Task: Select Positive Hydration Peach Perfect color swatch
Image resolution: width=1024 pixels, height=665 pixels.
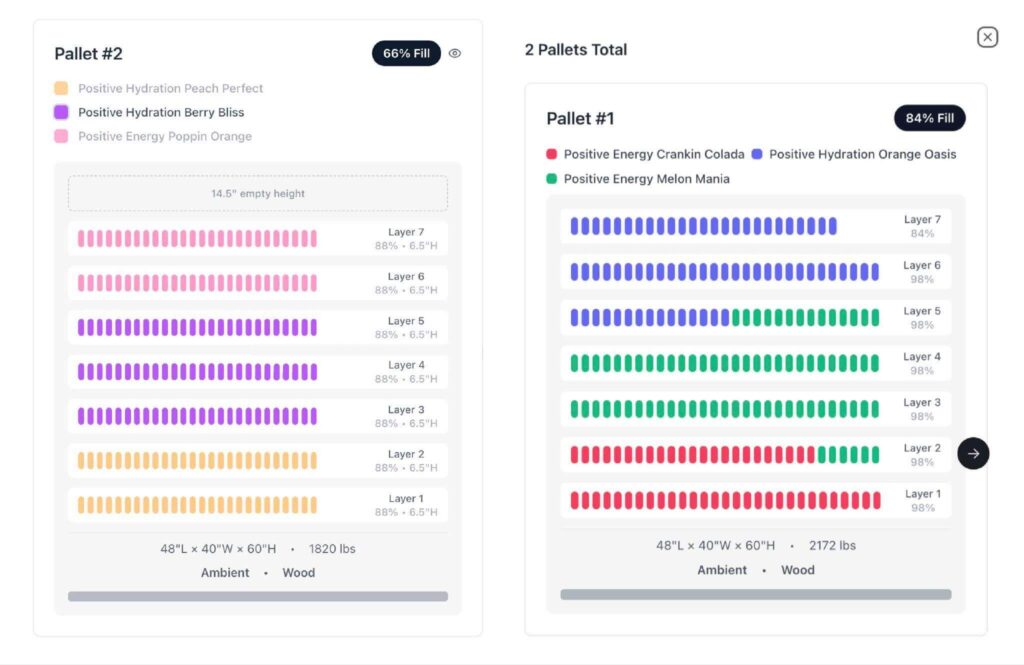Action: tap(62, 88)
